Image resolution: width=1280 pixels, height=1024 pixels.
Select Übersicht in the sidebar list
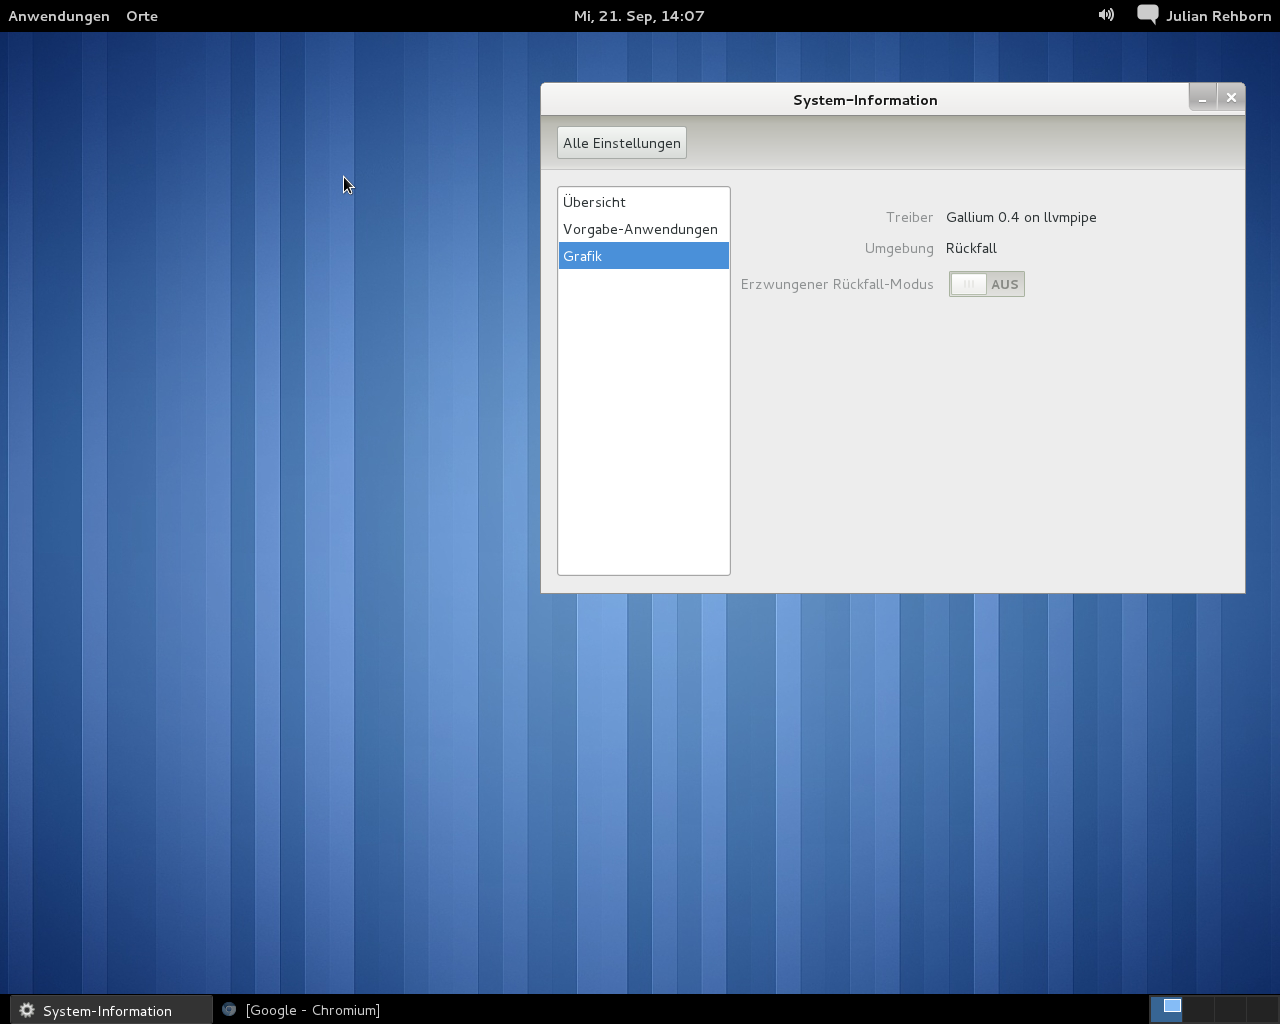[644, 202]
